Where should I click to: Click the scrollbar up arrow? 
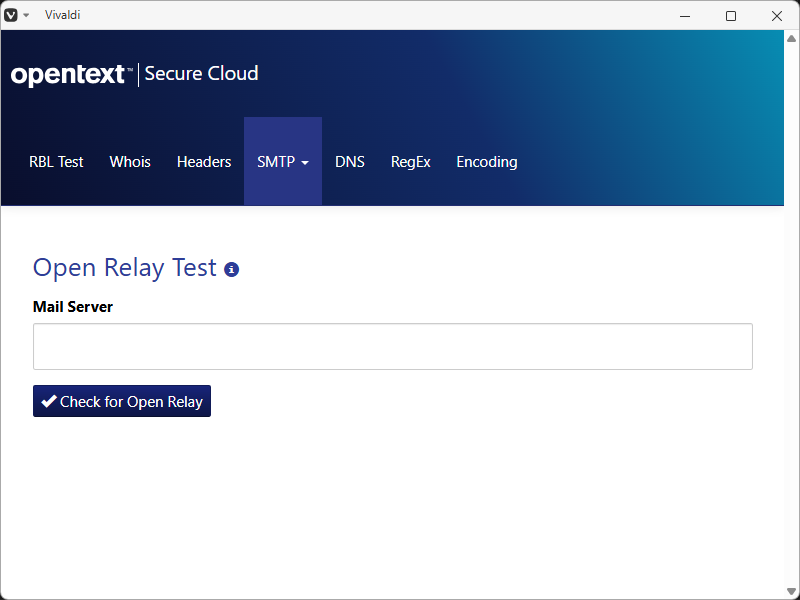coord(791,38)
